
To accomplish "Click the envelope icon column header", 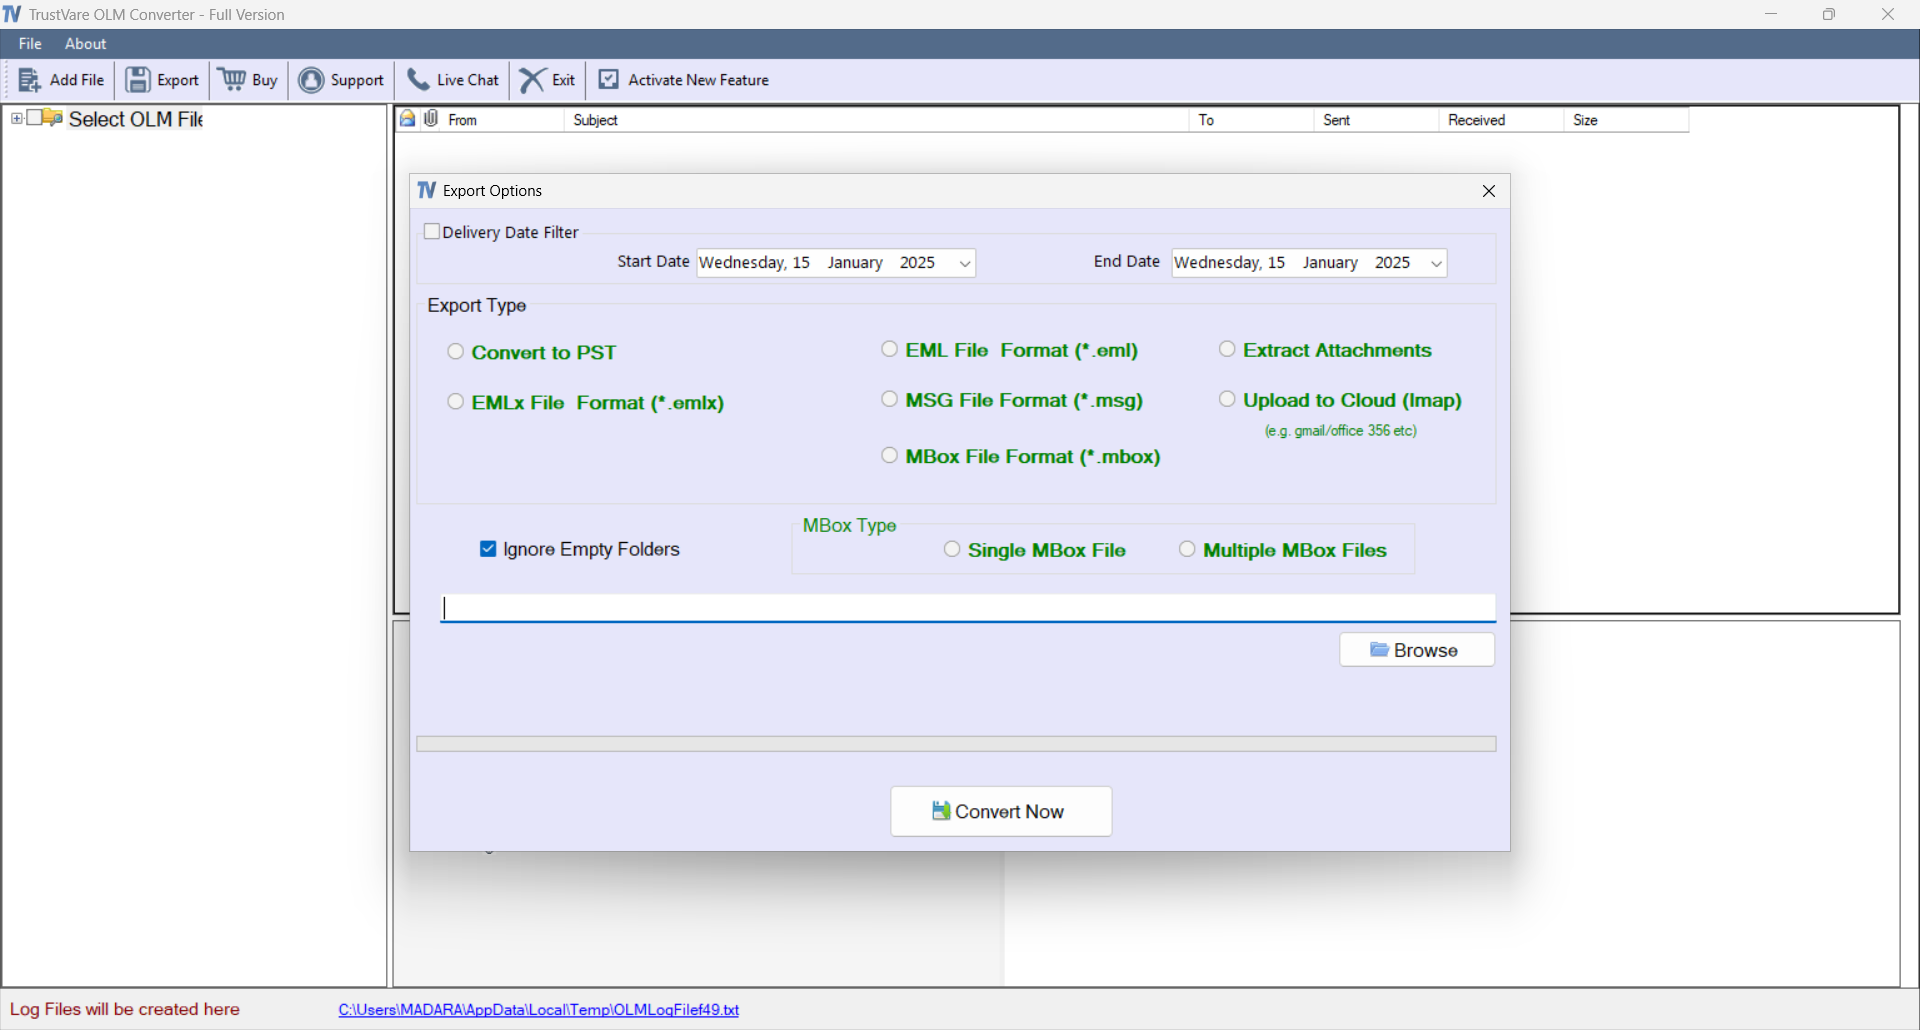I will point(408,119).
